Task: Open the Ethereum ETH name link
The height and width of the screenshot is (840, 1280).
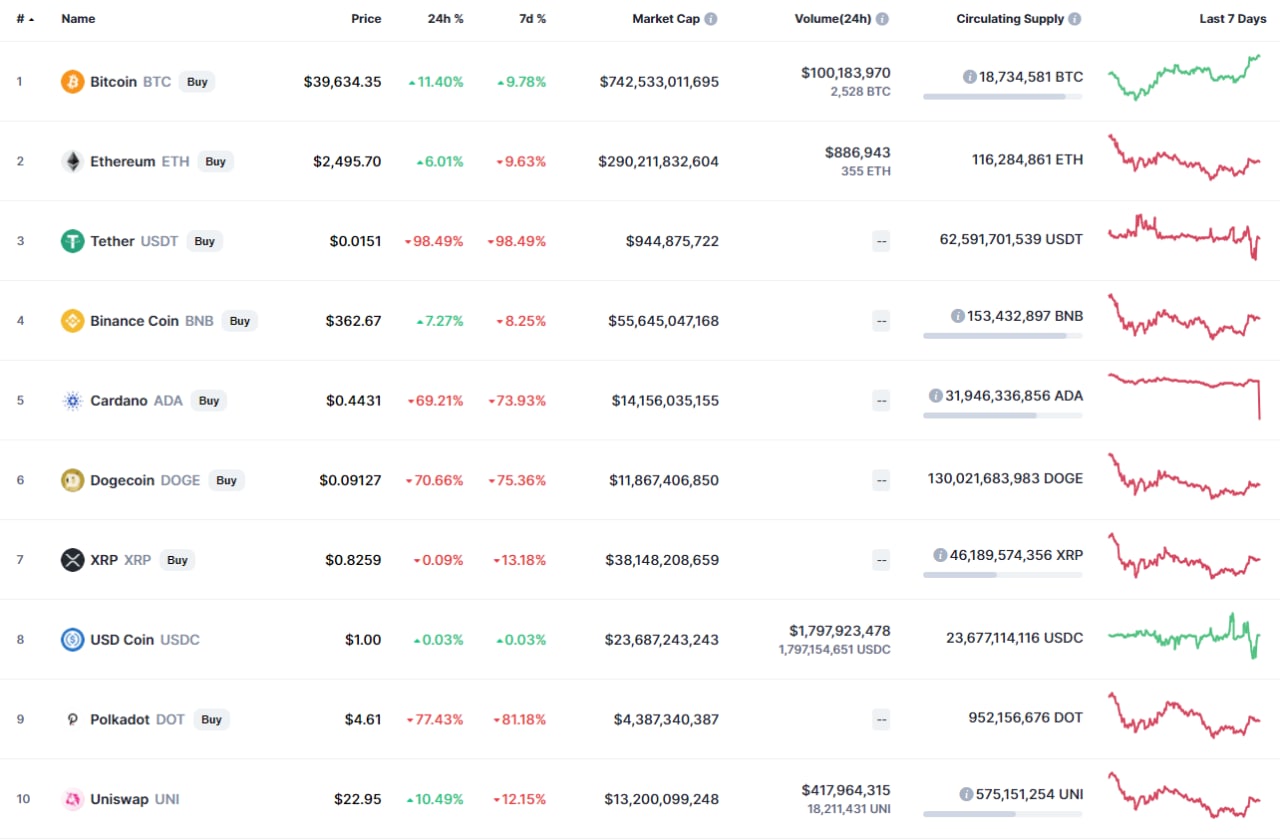Action: click(139, 161)
